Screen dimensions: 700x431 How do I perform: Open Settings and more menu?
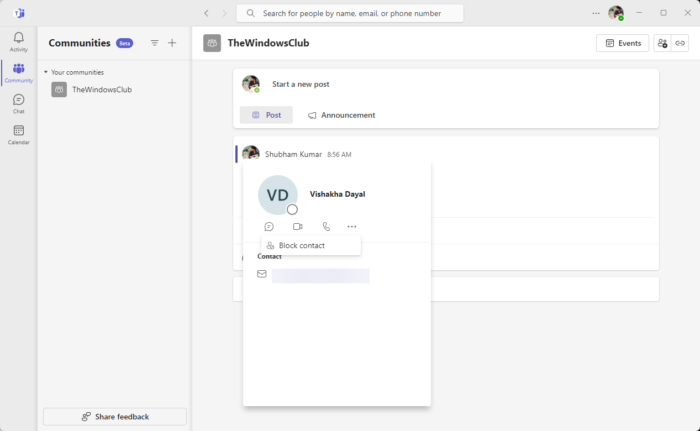coord(597,13)
